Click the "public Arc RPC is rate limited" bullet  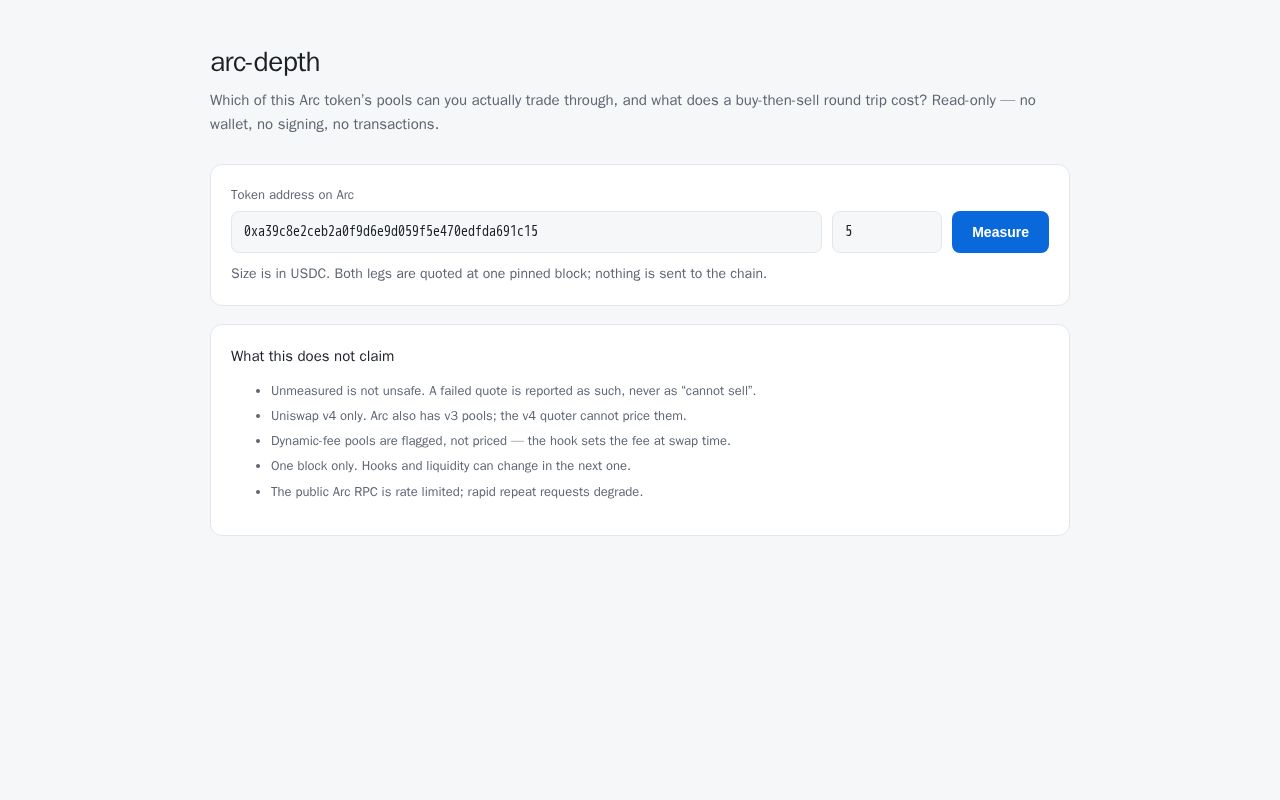click(457, 492)
